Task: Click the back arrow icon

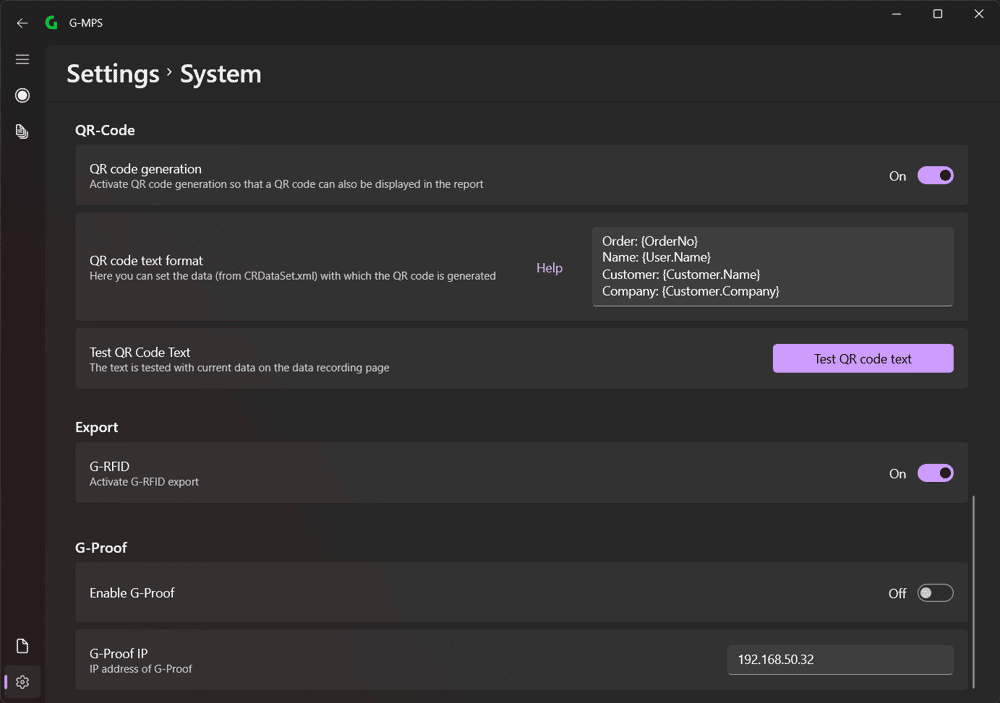Action: coord(22,23)
